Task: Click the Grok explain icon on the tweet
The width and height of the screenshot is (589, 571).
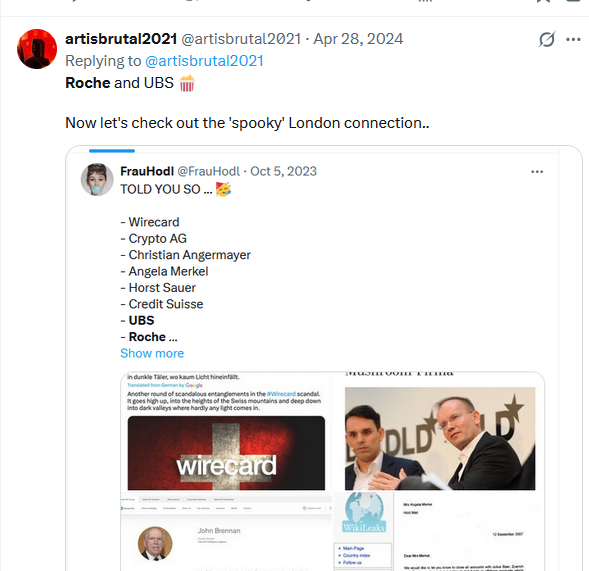Action: tap(547, 39)
